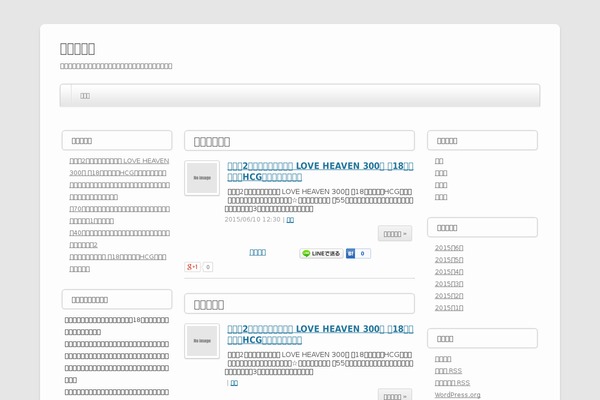Viewport: 600px width, 400px height.
Task: Click the category link under the second post excerpt
Action: (234, 383)
